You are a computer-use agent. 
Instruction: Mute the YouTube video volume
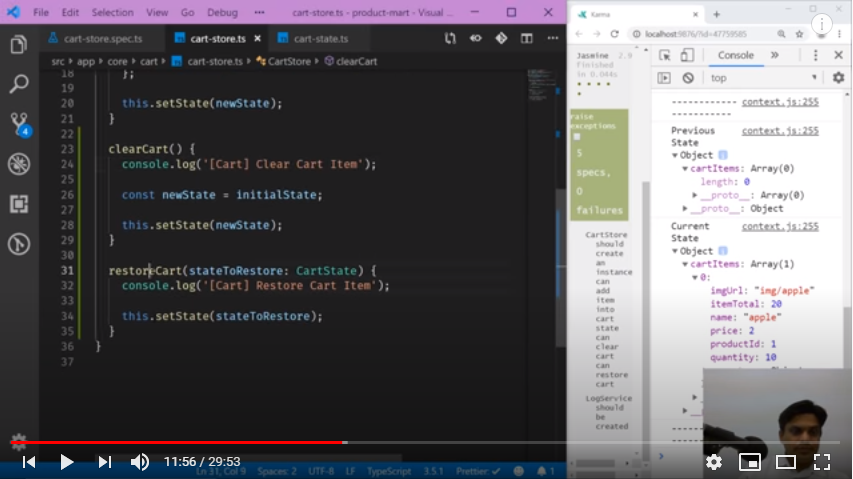tap(140, 462)
